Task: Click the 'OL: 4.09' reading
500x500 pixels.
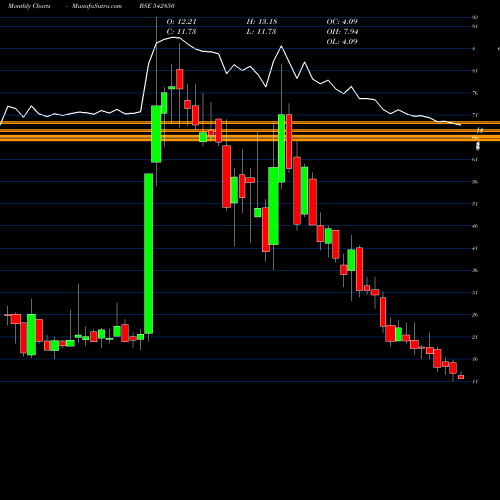Action: 342,42
